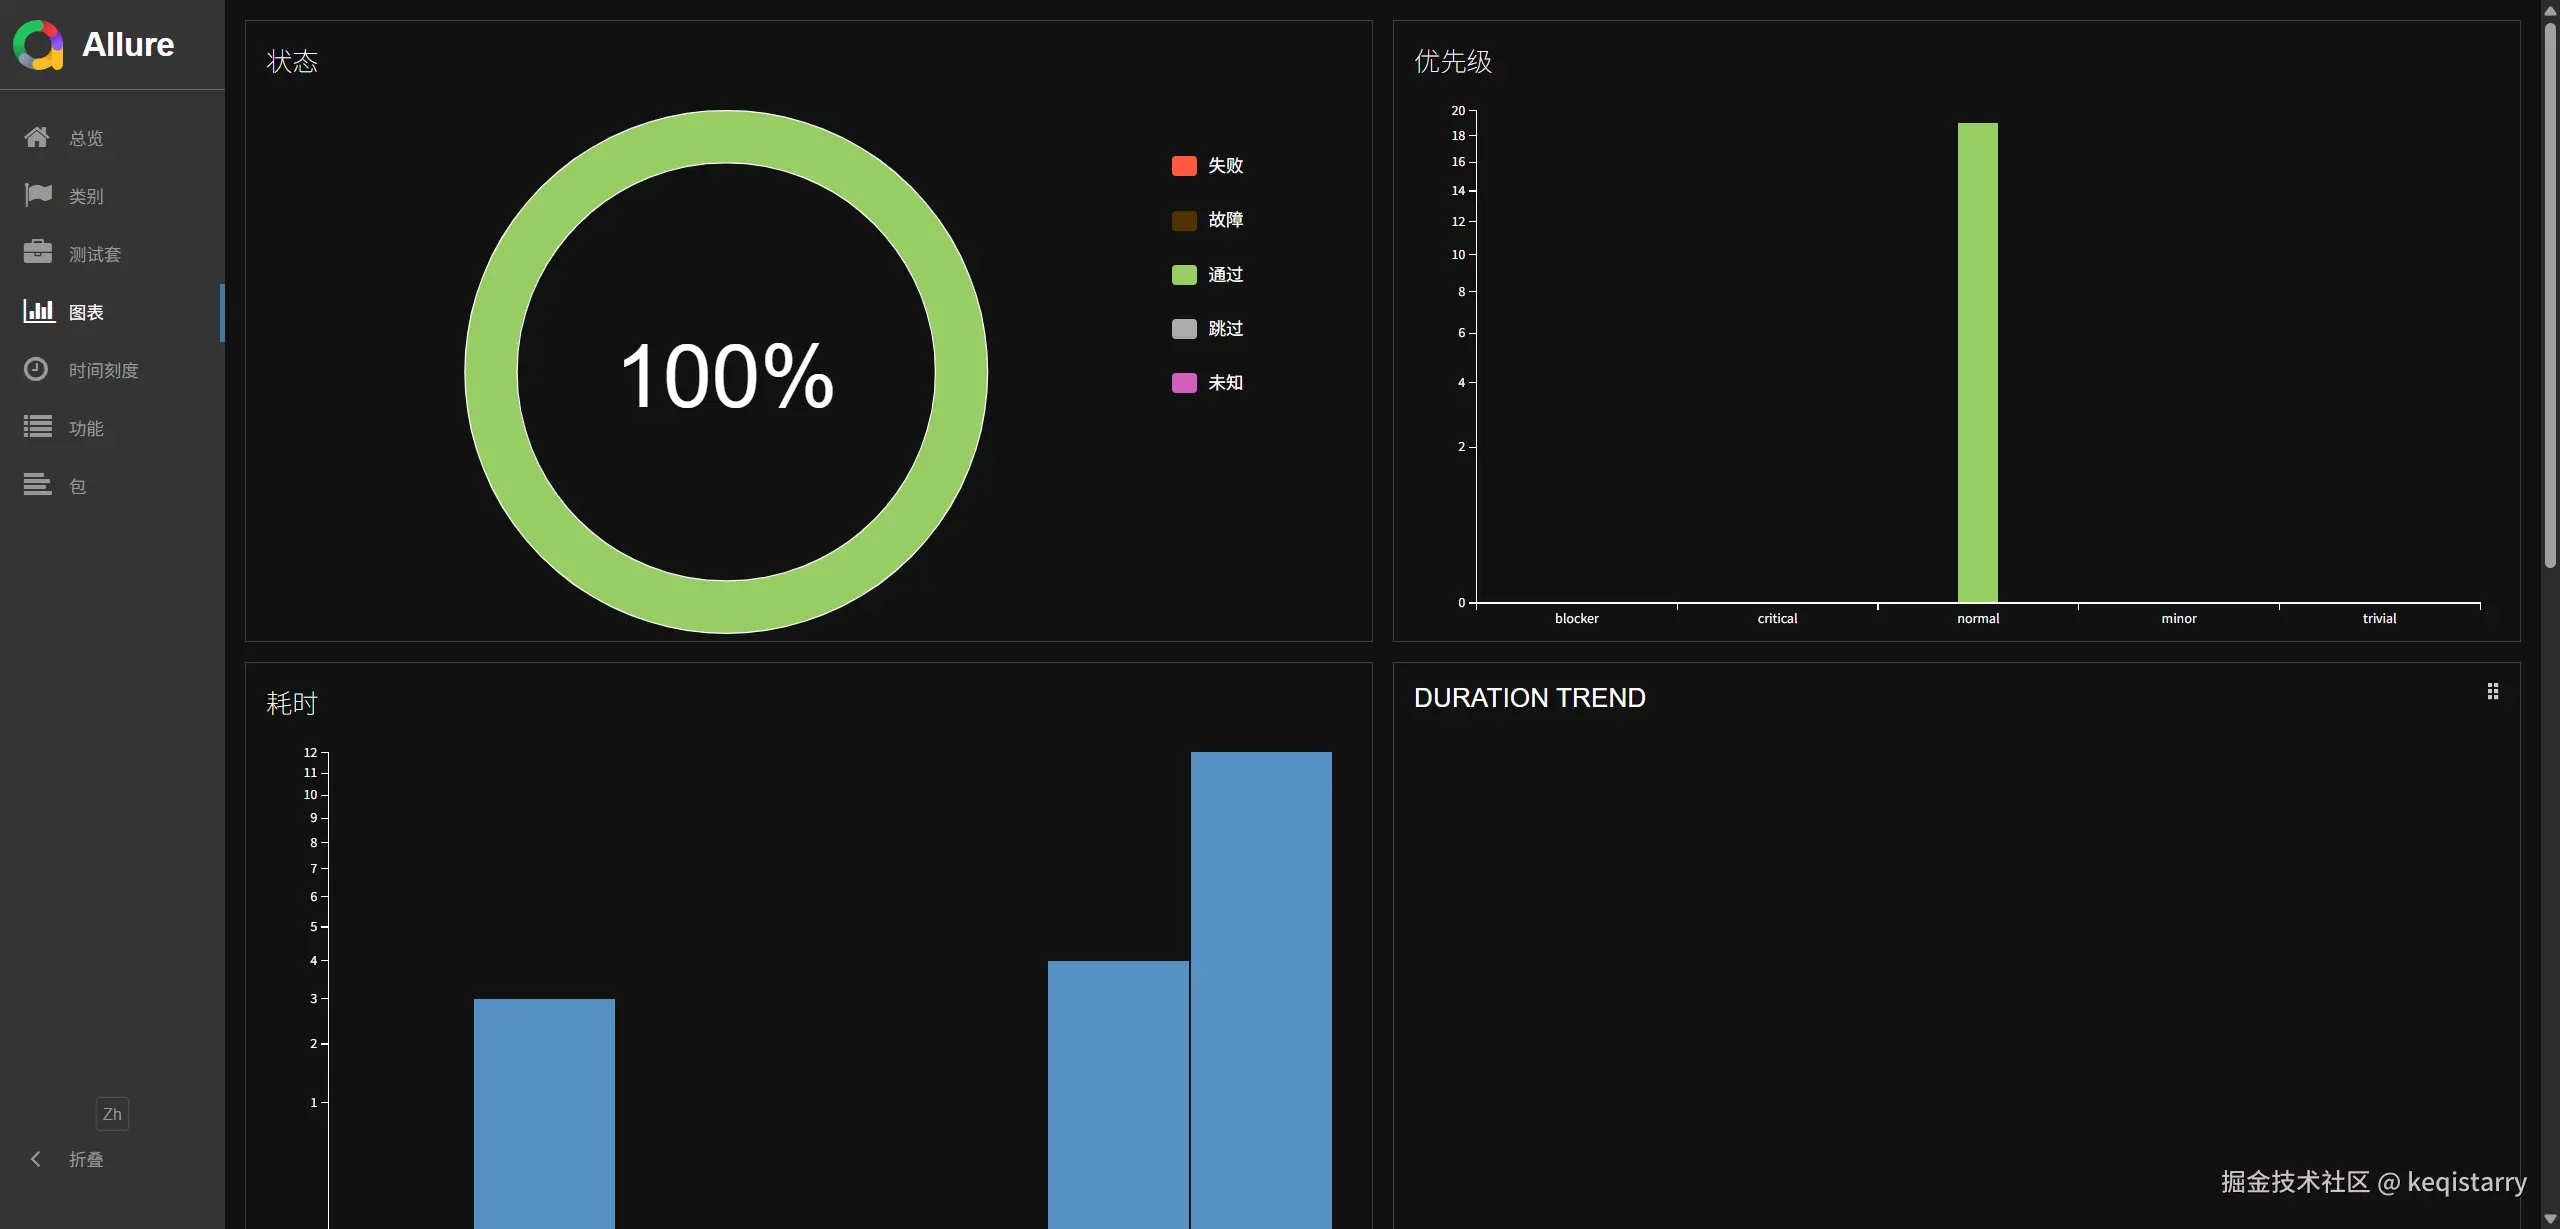Image resolution: width=2560 pixels, height=1229 pixels.
Task: Switch to the 功能 menu item
Action: (x=86, y=429)
